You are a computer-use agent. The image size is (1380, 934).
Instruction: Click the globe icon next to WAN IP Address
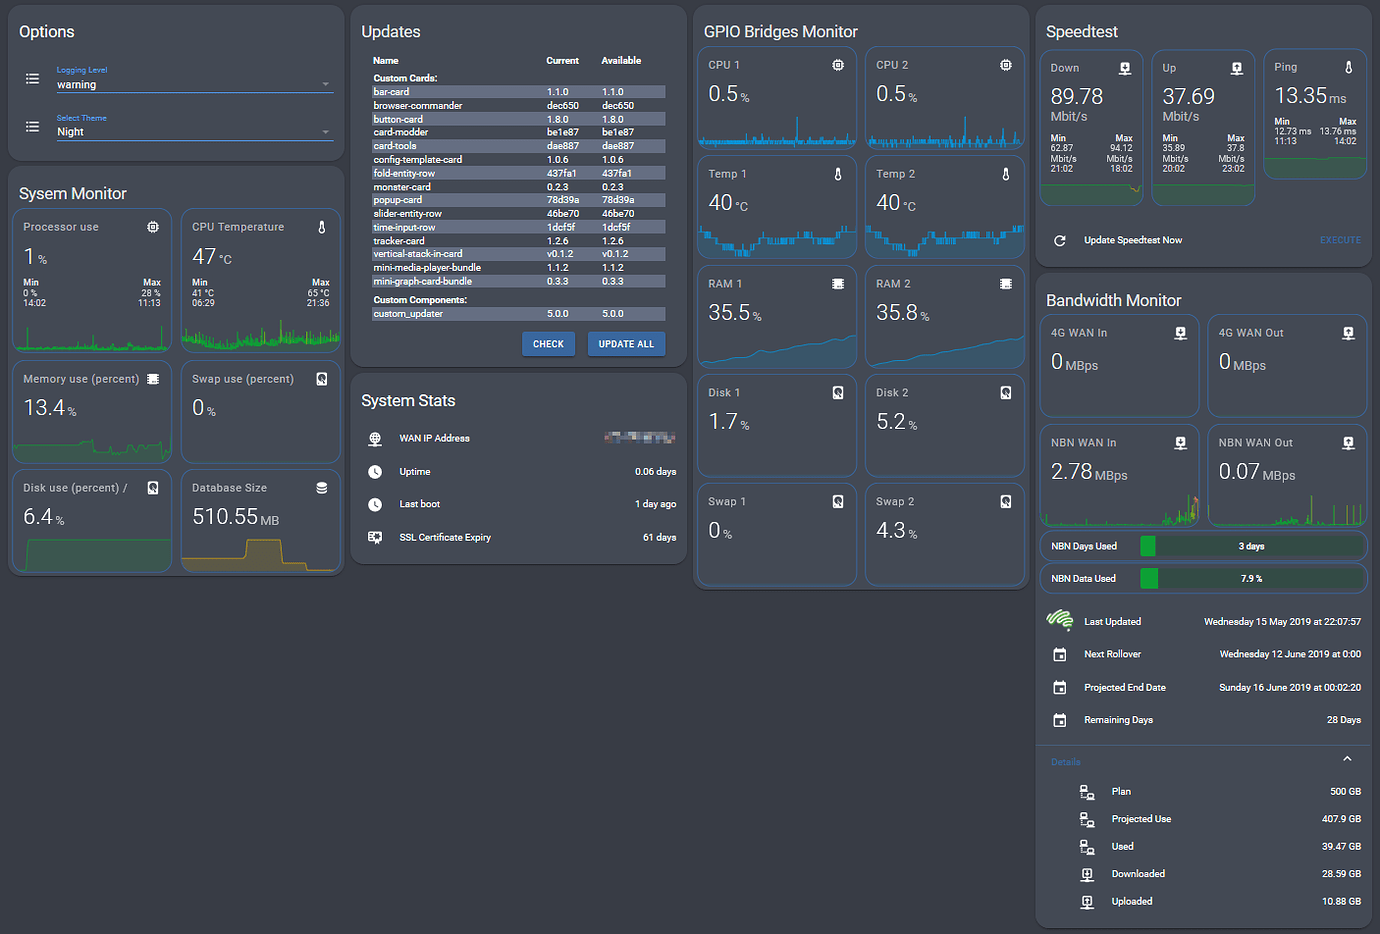click(x=374, y=437)
